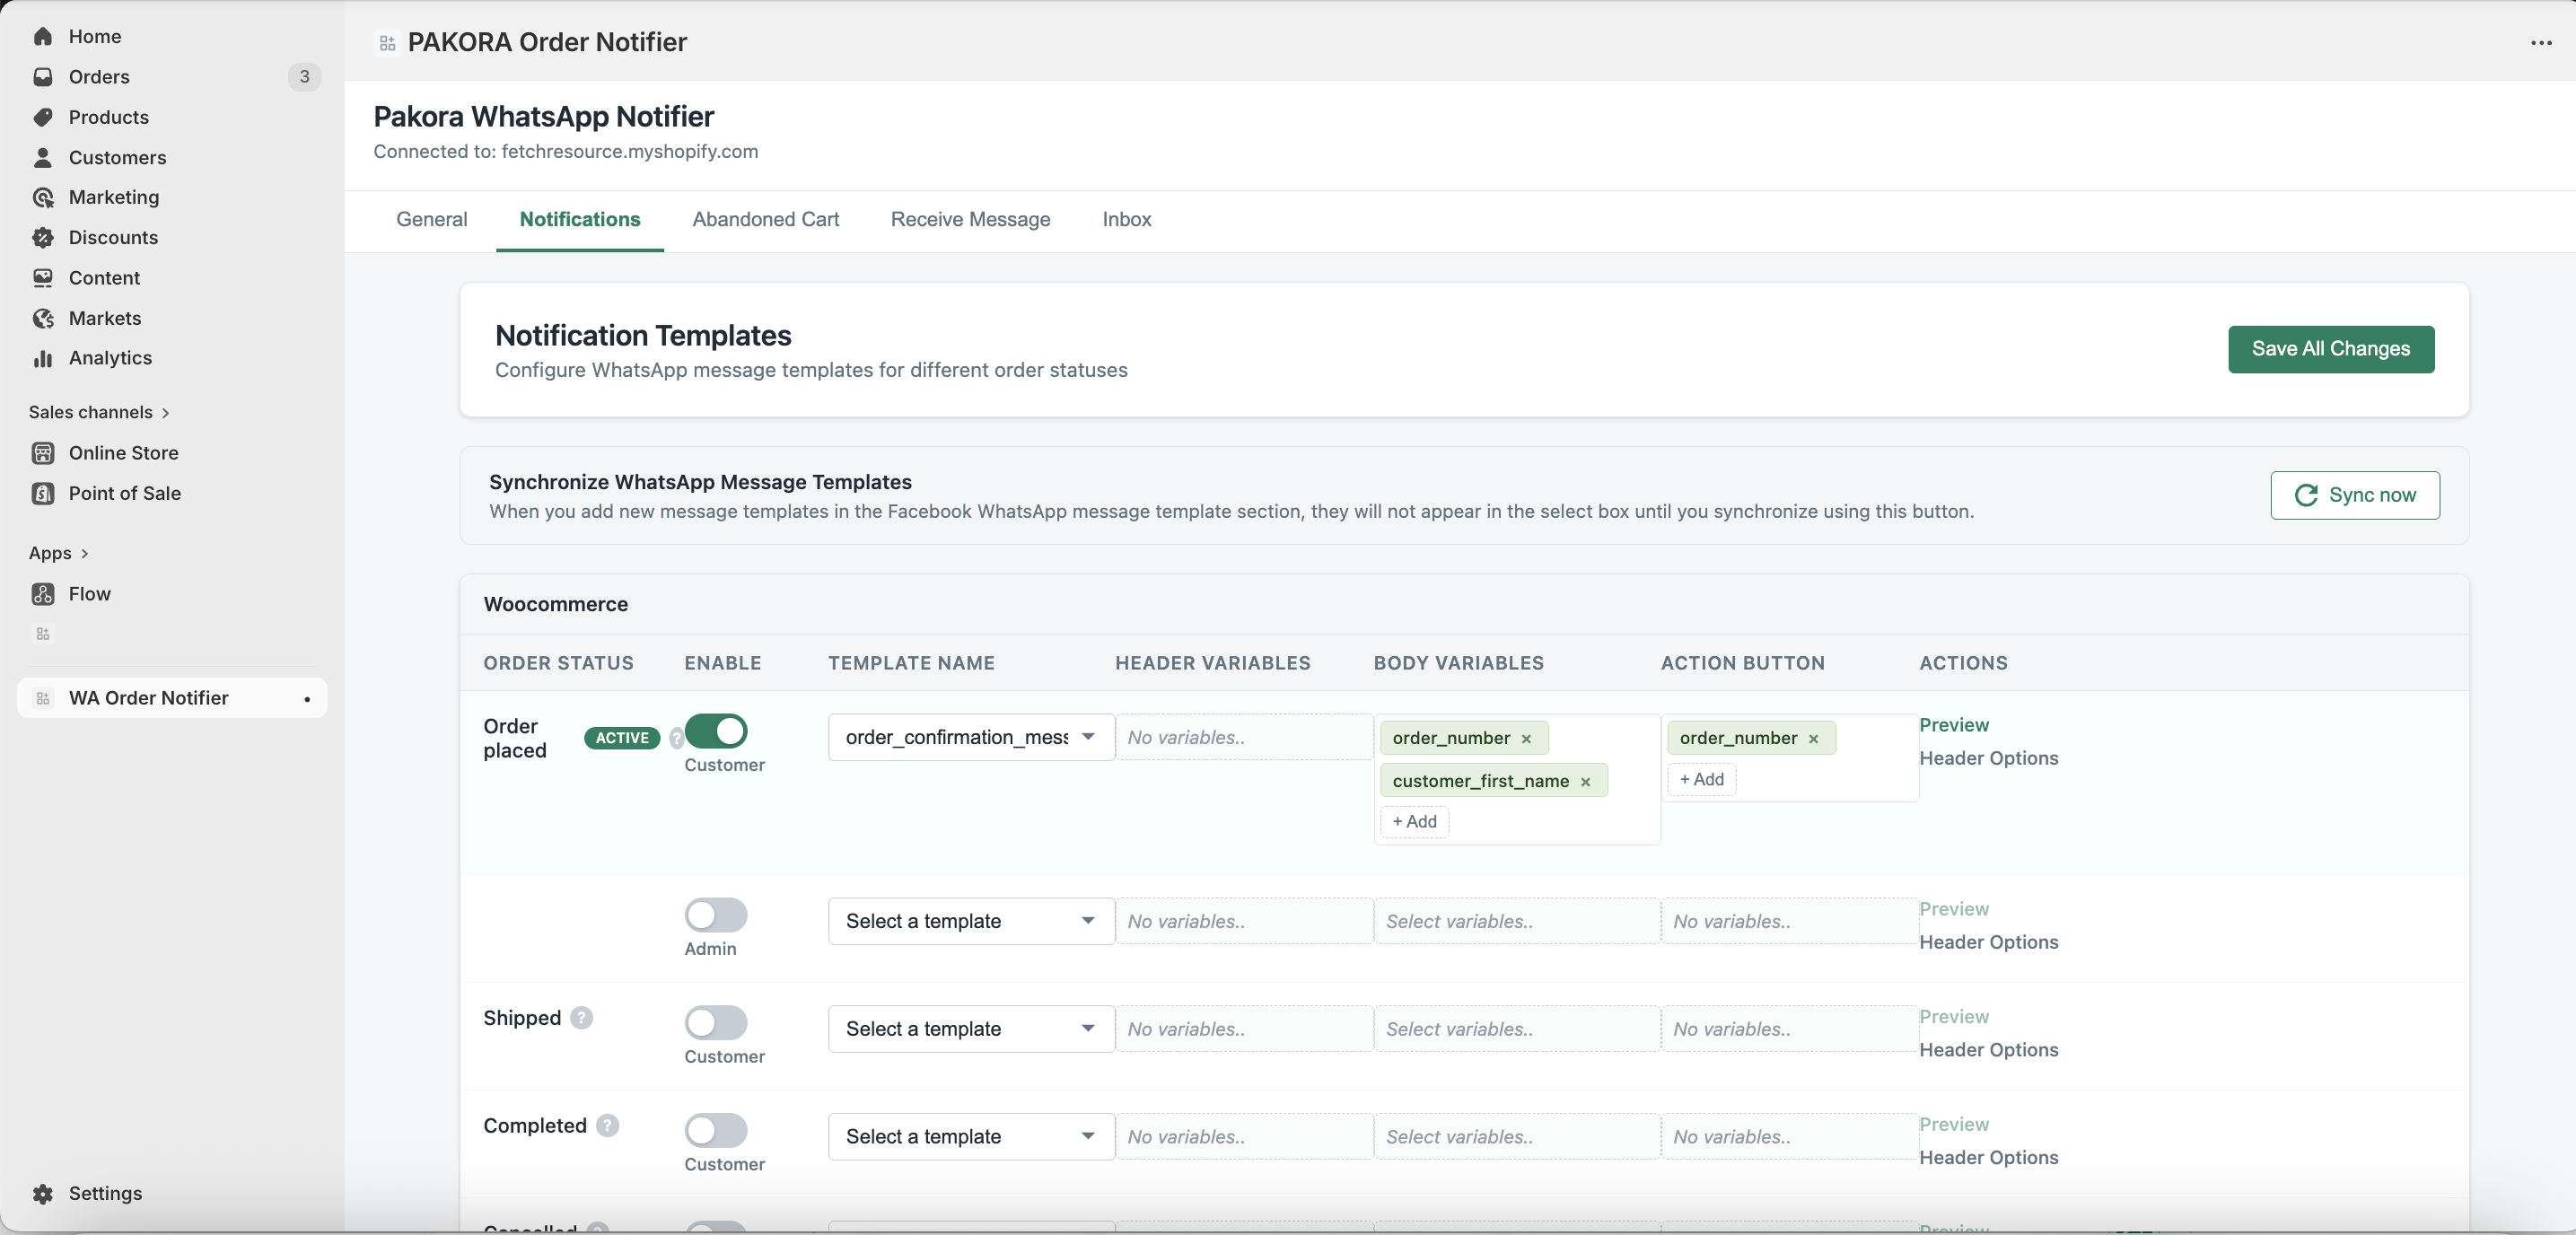Add a body variable to Order placed
Screen dimensions: 2576x1235
pos(1414,822)
